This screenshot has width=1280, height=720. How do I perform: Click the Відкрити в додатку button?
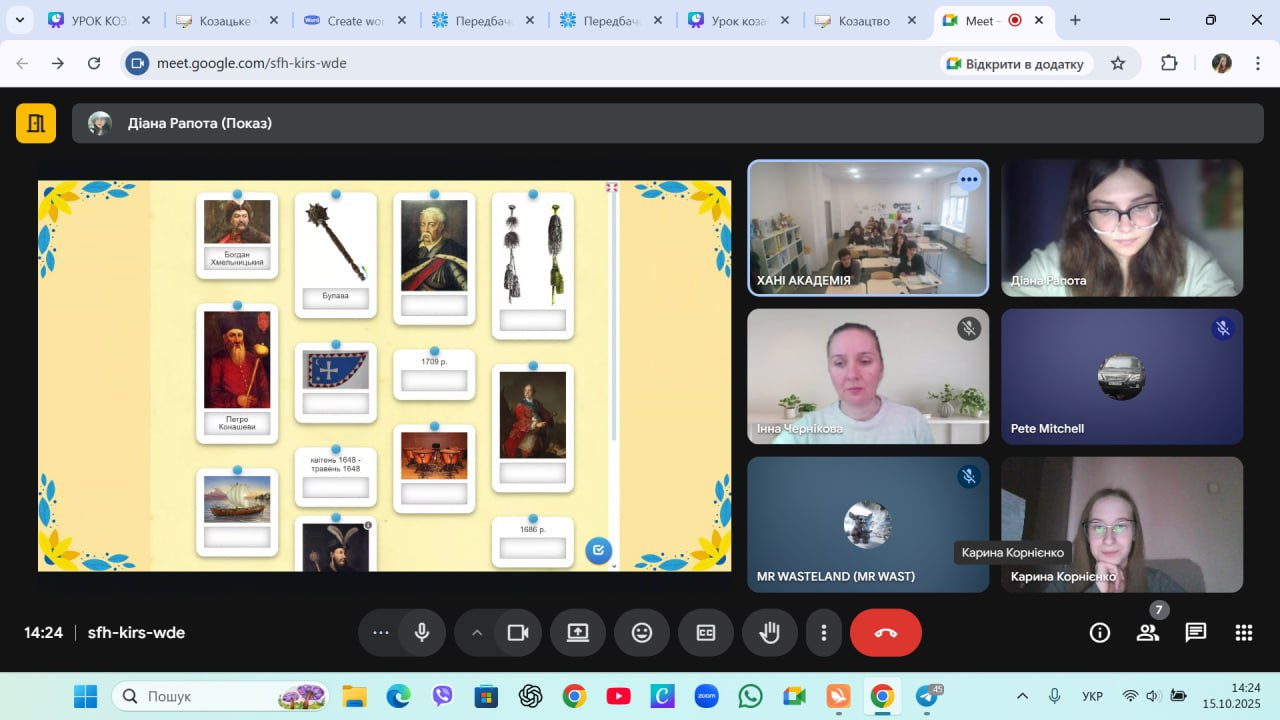(1014, 63)
